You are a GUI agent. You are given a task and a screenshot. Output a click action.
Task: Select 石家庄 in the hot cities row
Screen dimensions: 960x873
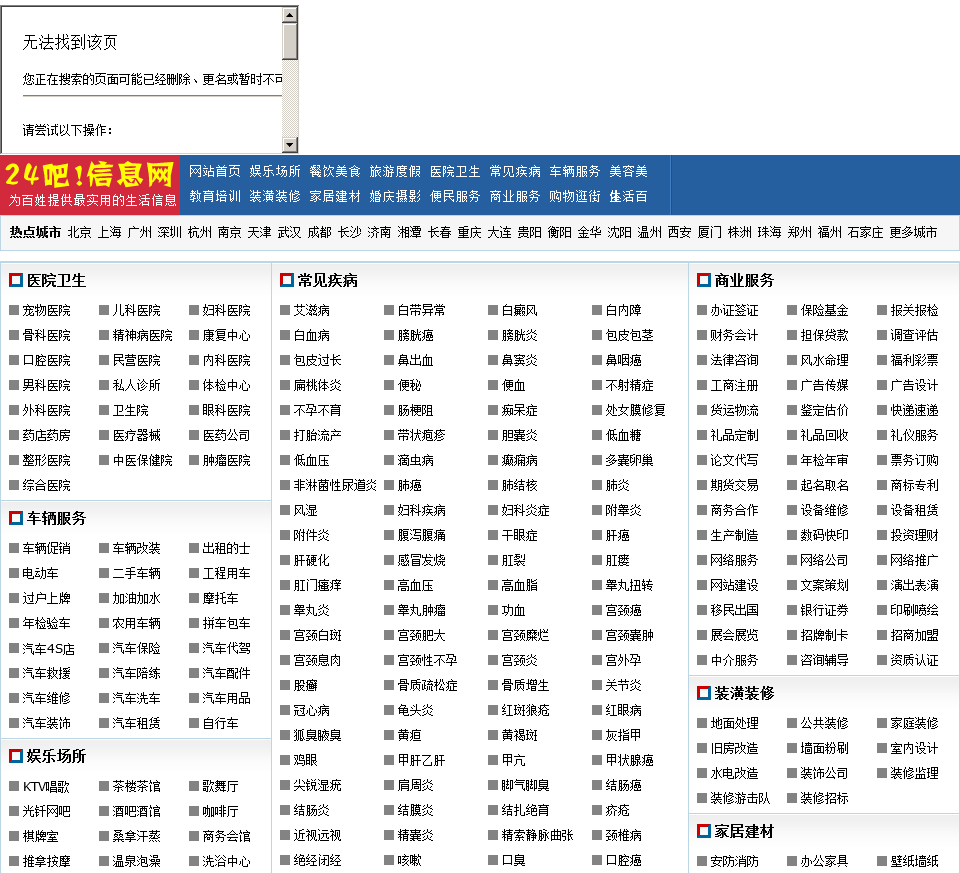tap(866, 233)
